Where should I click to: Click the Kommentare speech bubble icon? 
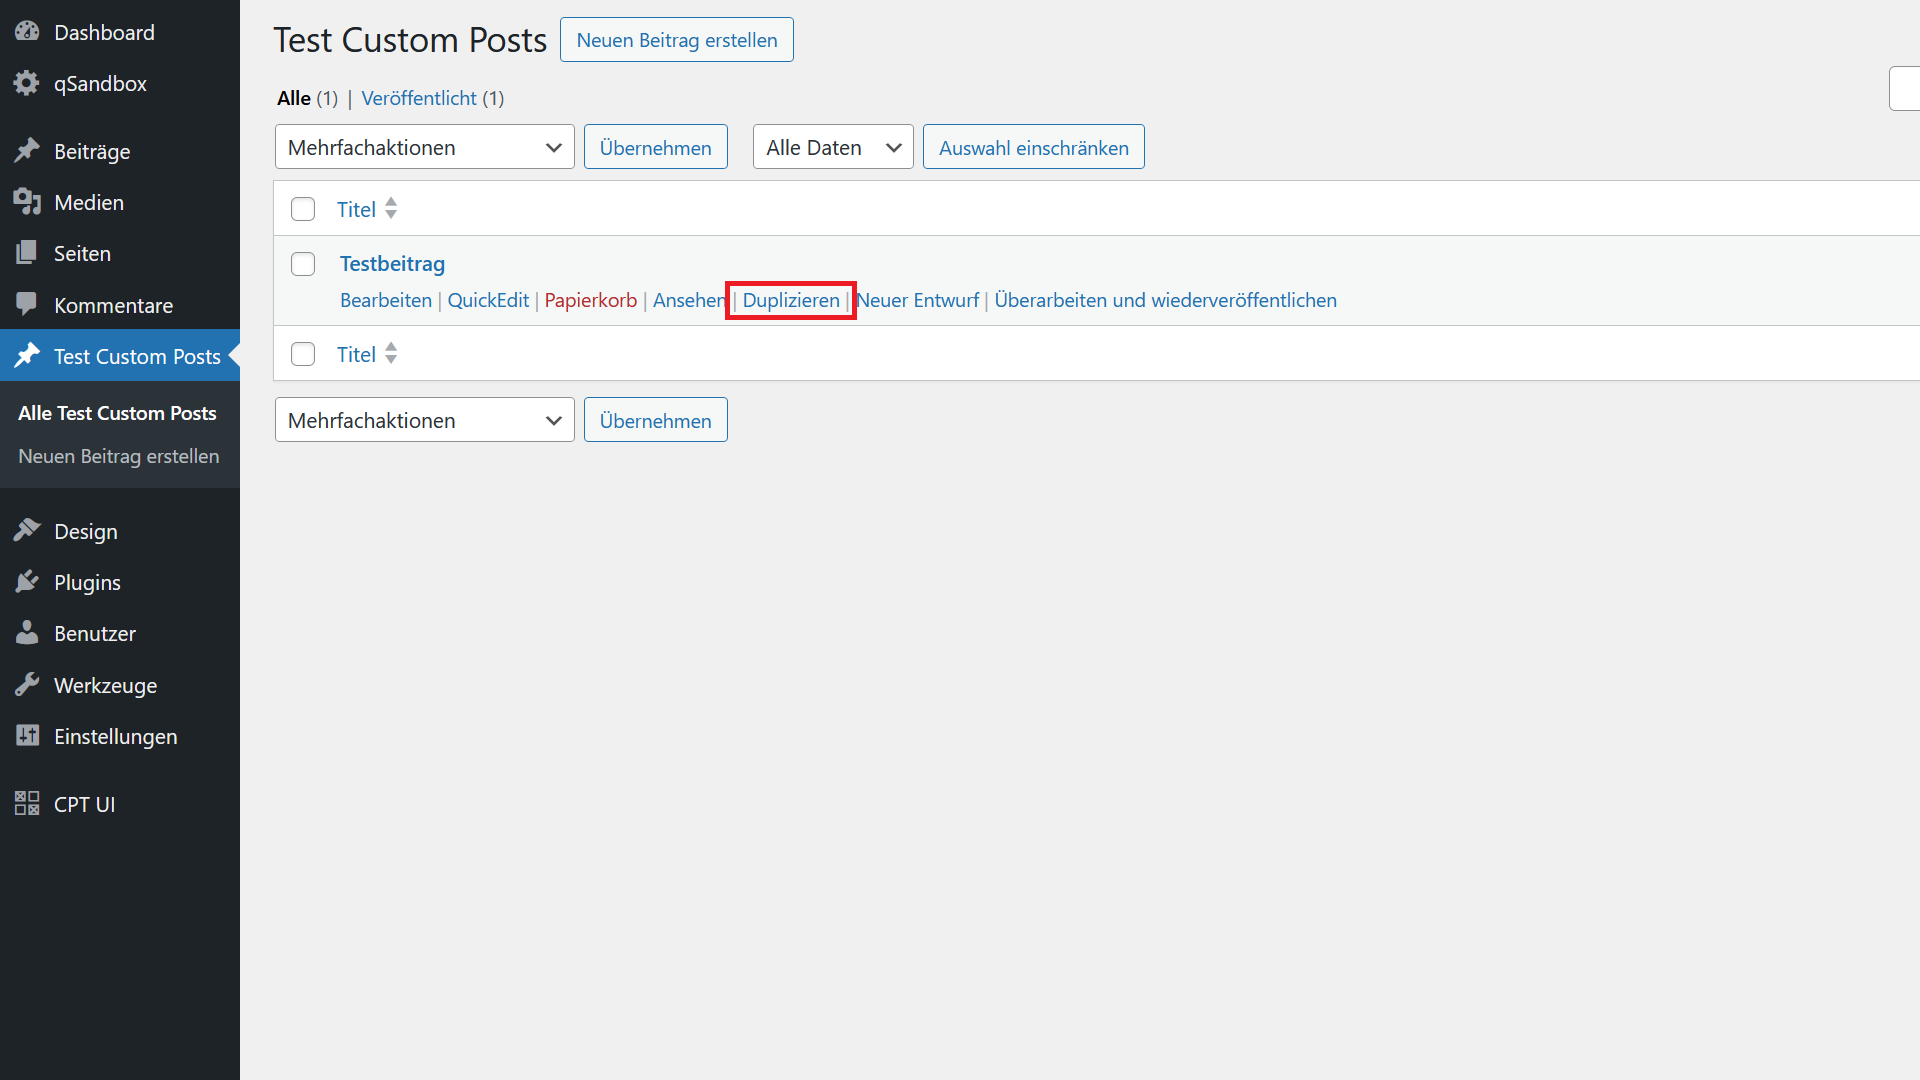point(27,305)
